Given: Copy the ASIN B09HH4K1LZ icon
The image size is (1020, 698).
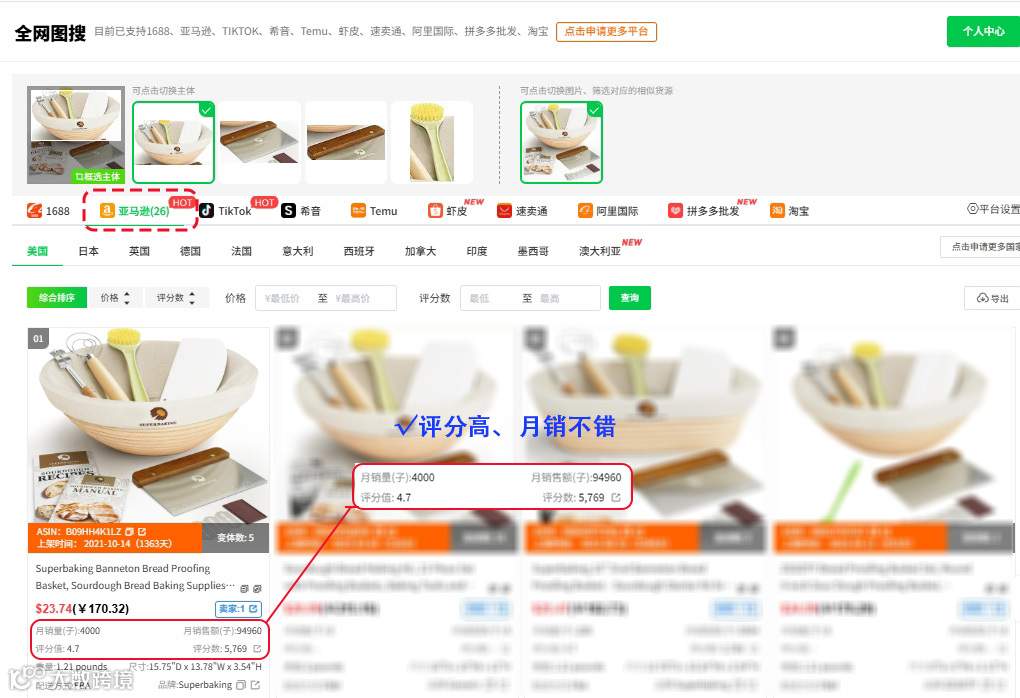Looking at the screenshot, I should (x=129, y=531).
